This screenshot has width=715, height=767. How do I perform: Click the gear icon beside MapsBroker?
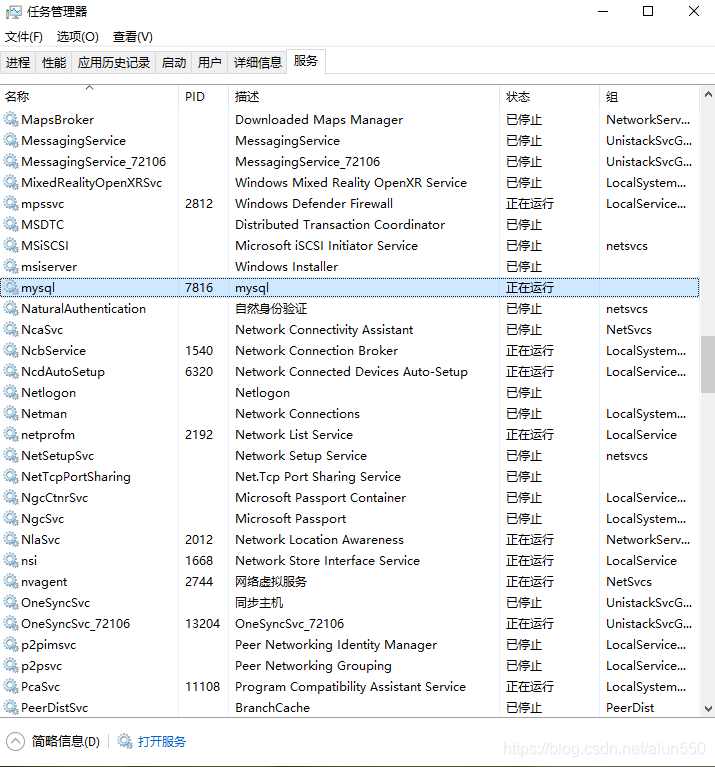click(11, 119)
